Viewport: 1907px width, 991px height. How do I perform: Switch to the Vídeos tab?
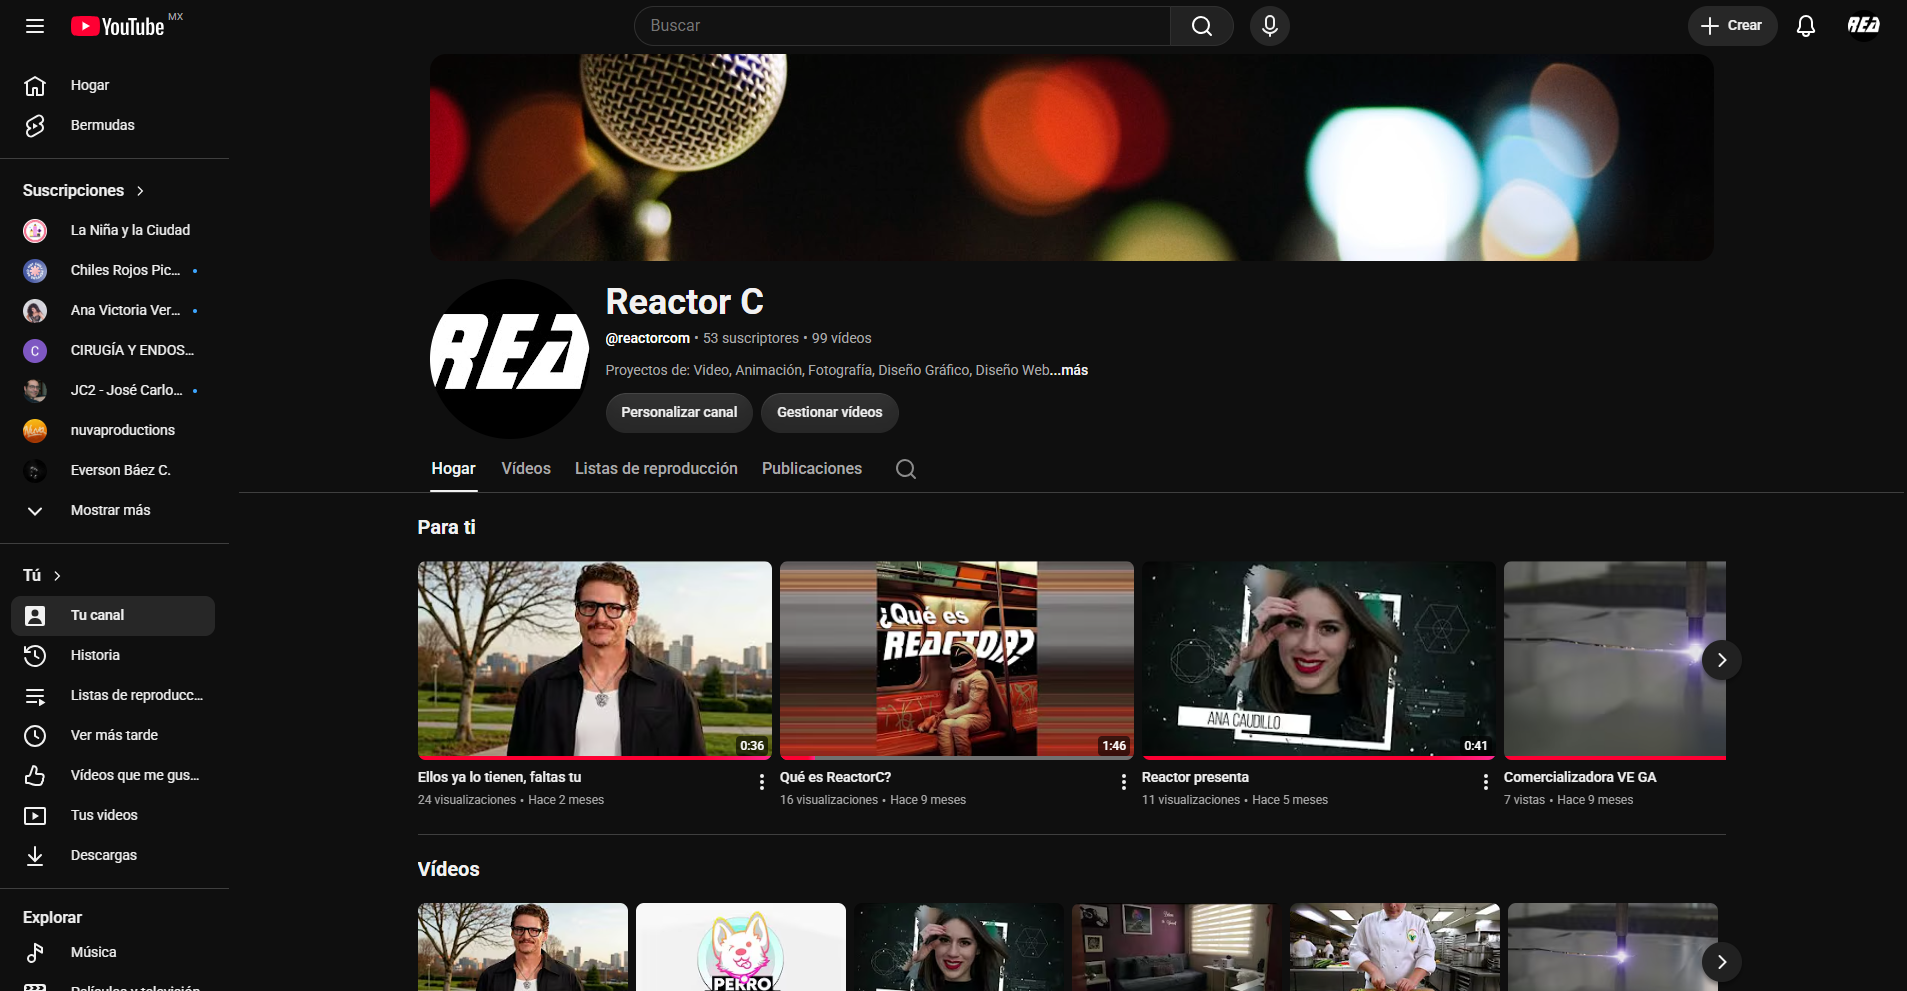(526, 468)
